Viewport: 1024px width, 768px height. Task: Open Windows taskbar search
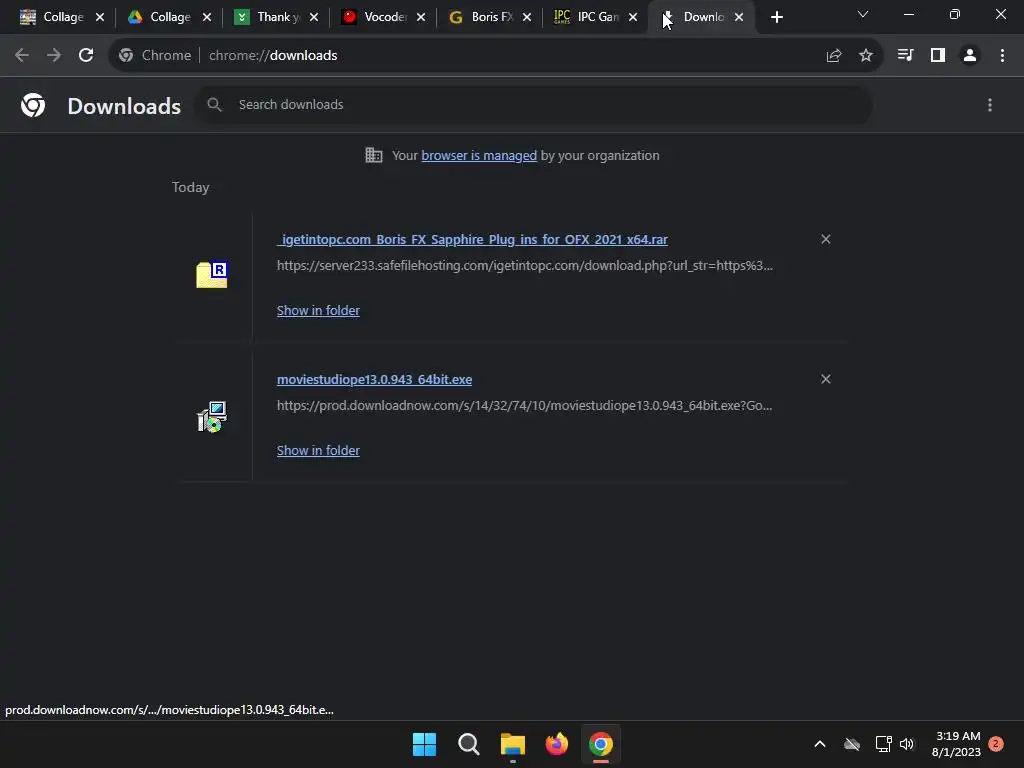(x=469, y=744)
